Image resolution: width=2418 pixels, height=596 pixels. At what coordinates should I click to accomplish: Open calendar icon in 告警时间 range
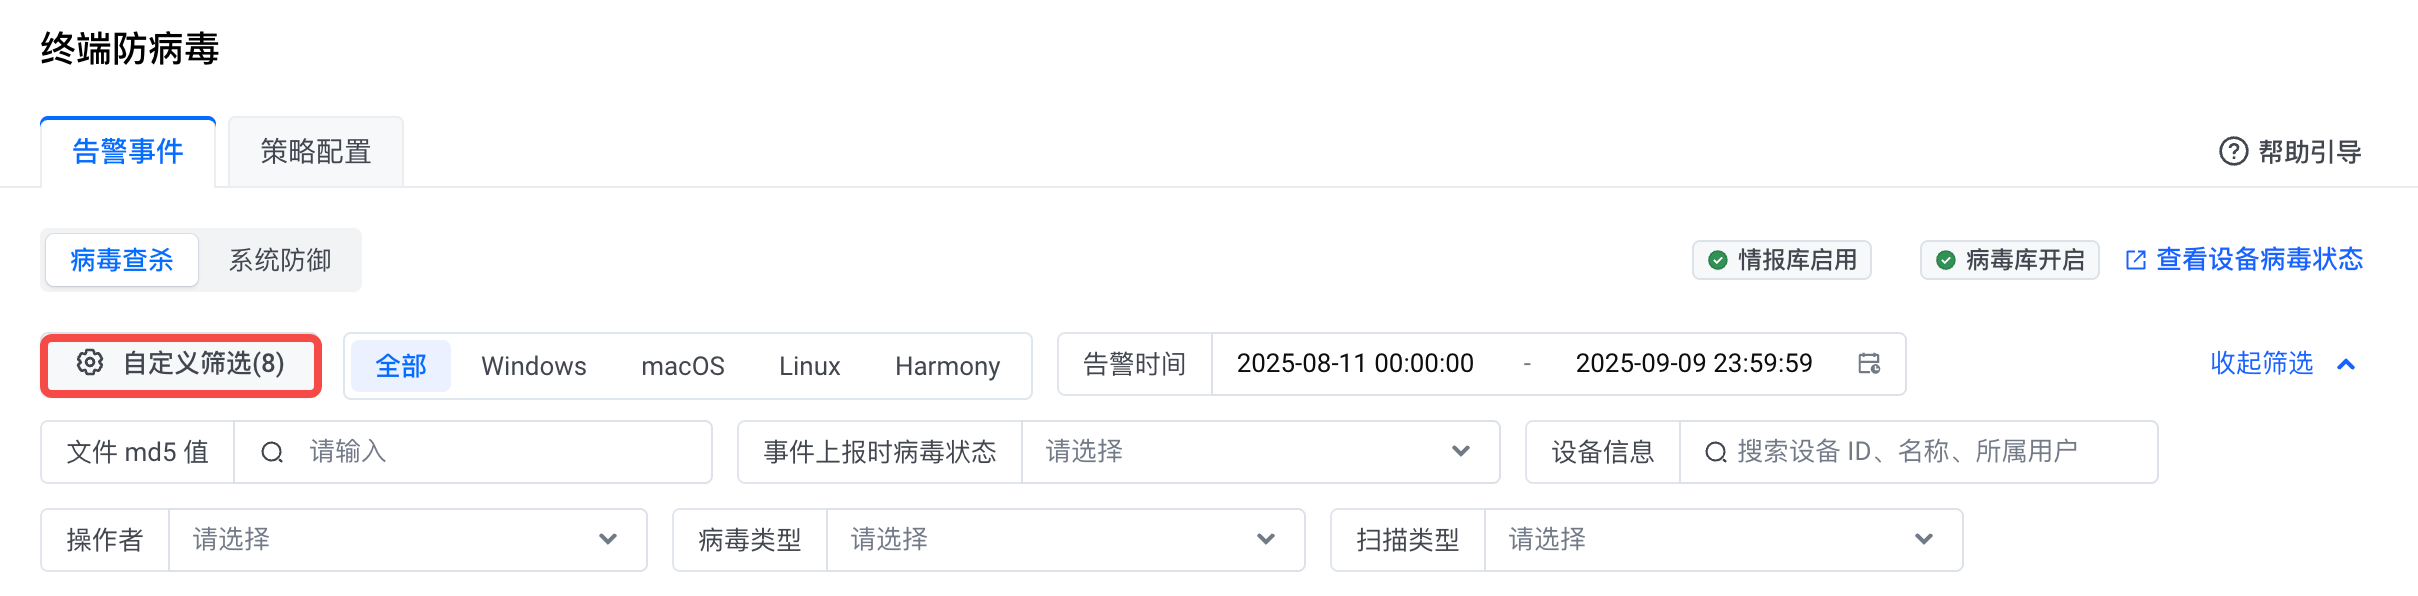pos(1868,363)
